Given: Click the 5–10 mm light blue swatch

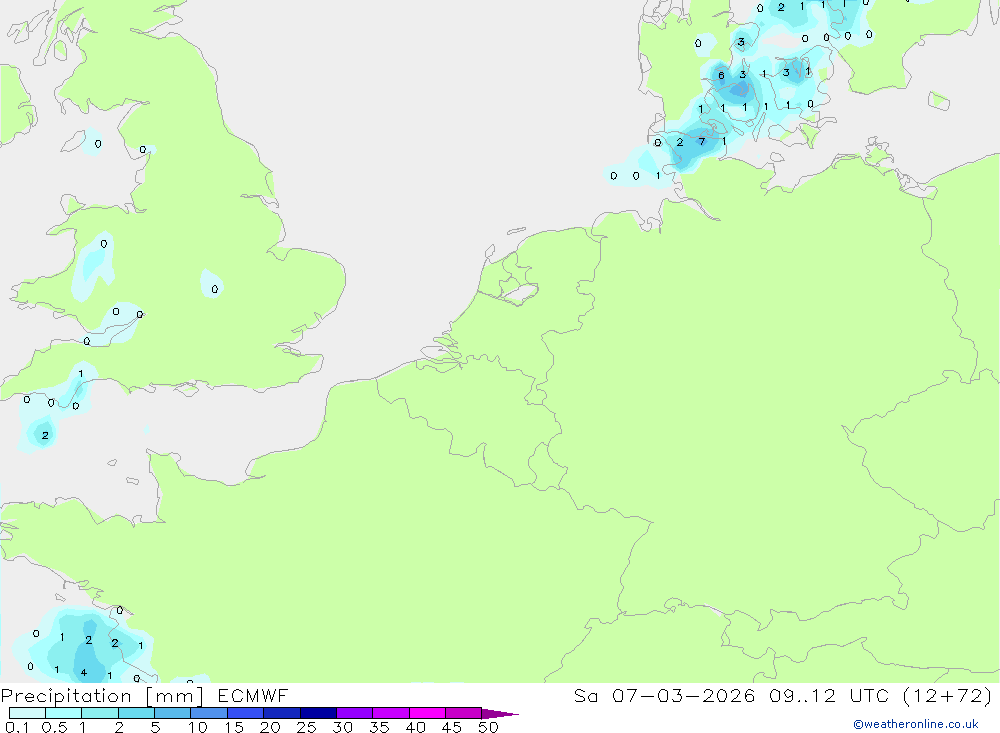Looking at the screenshot, I should coord(172,713).
